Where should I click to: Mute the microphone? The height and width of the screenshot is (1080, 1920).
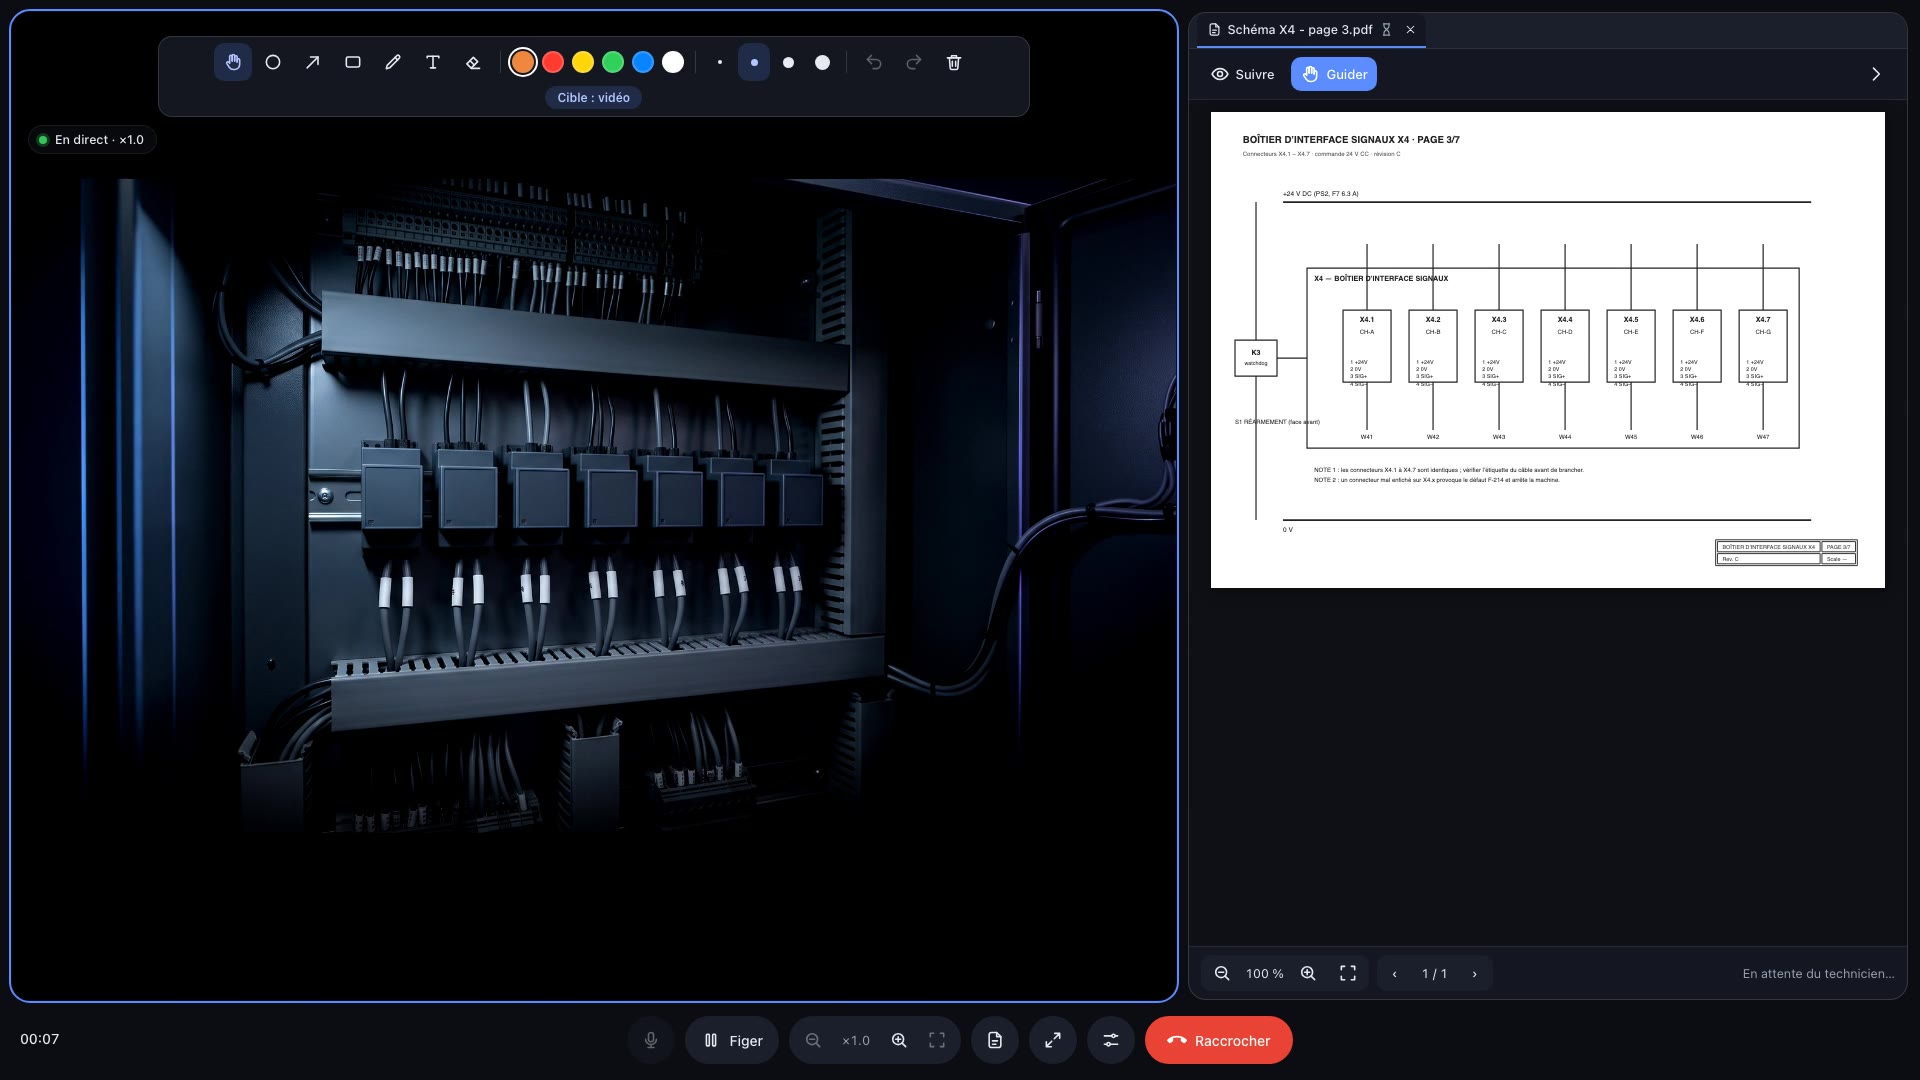pos(651,1040)
